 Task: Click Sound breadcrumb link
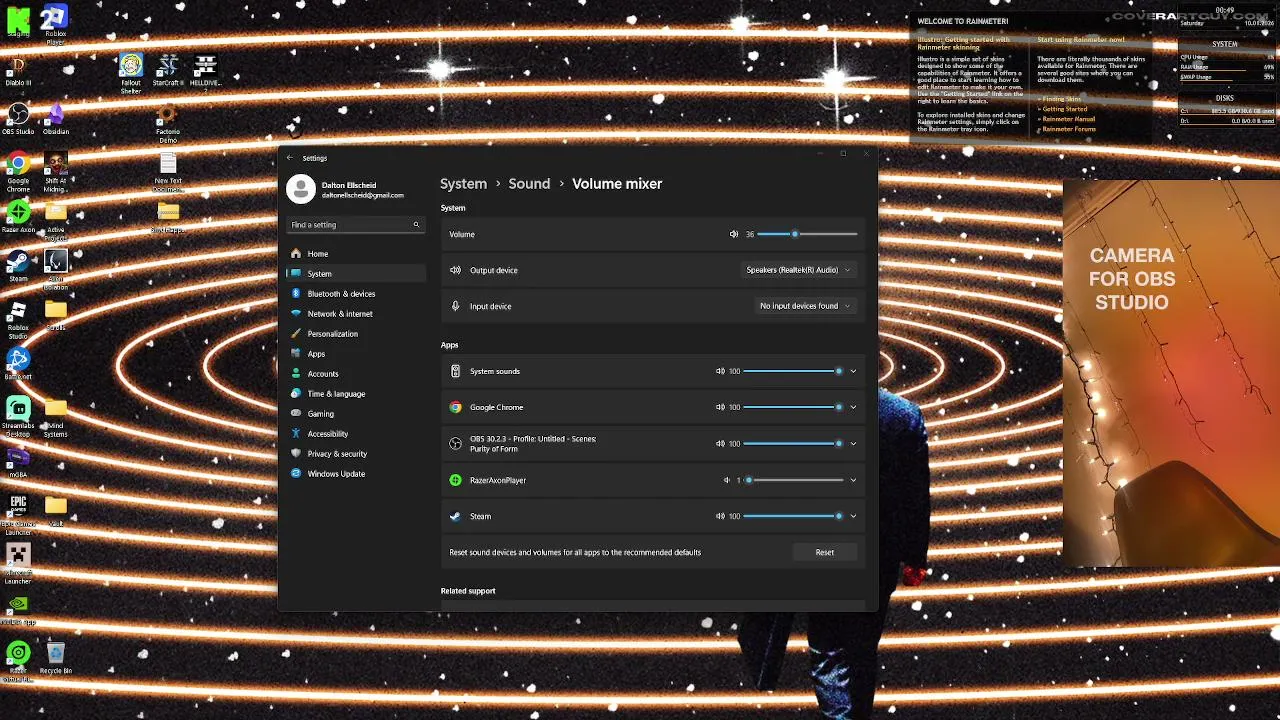(529, 184)
